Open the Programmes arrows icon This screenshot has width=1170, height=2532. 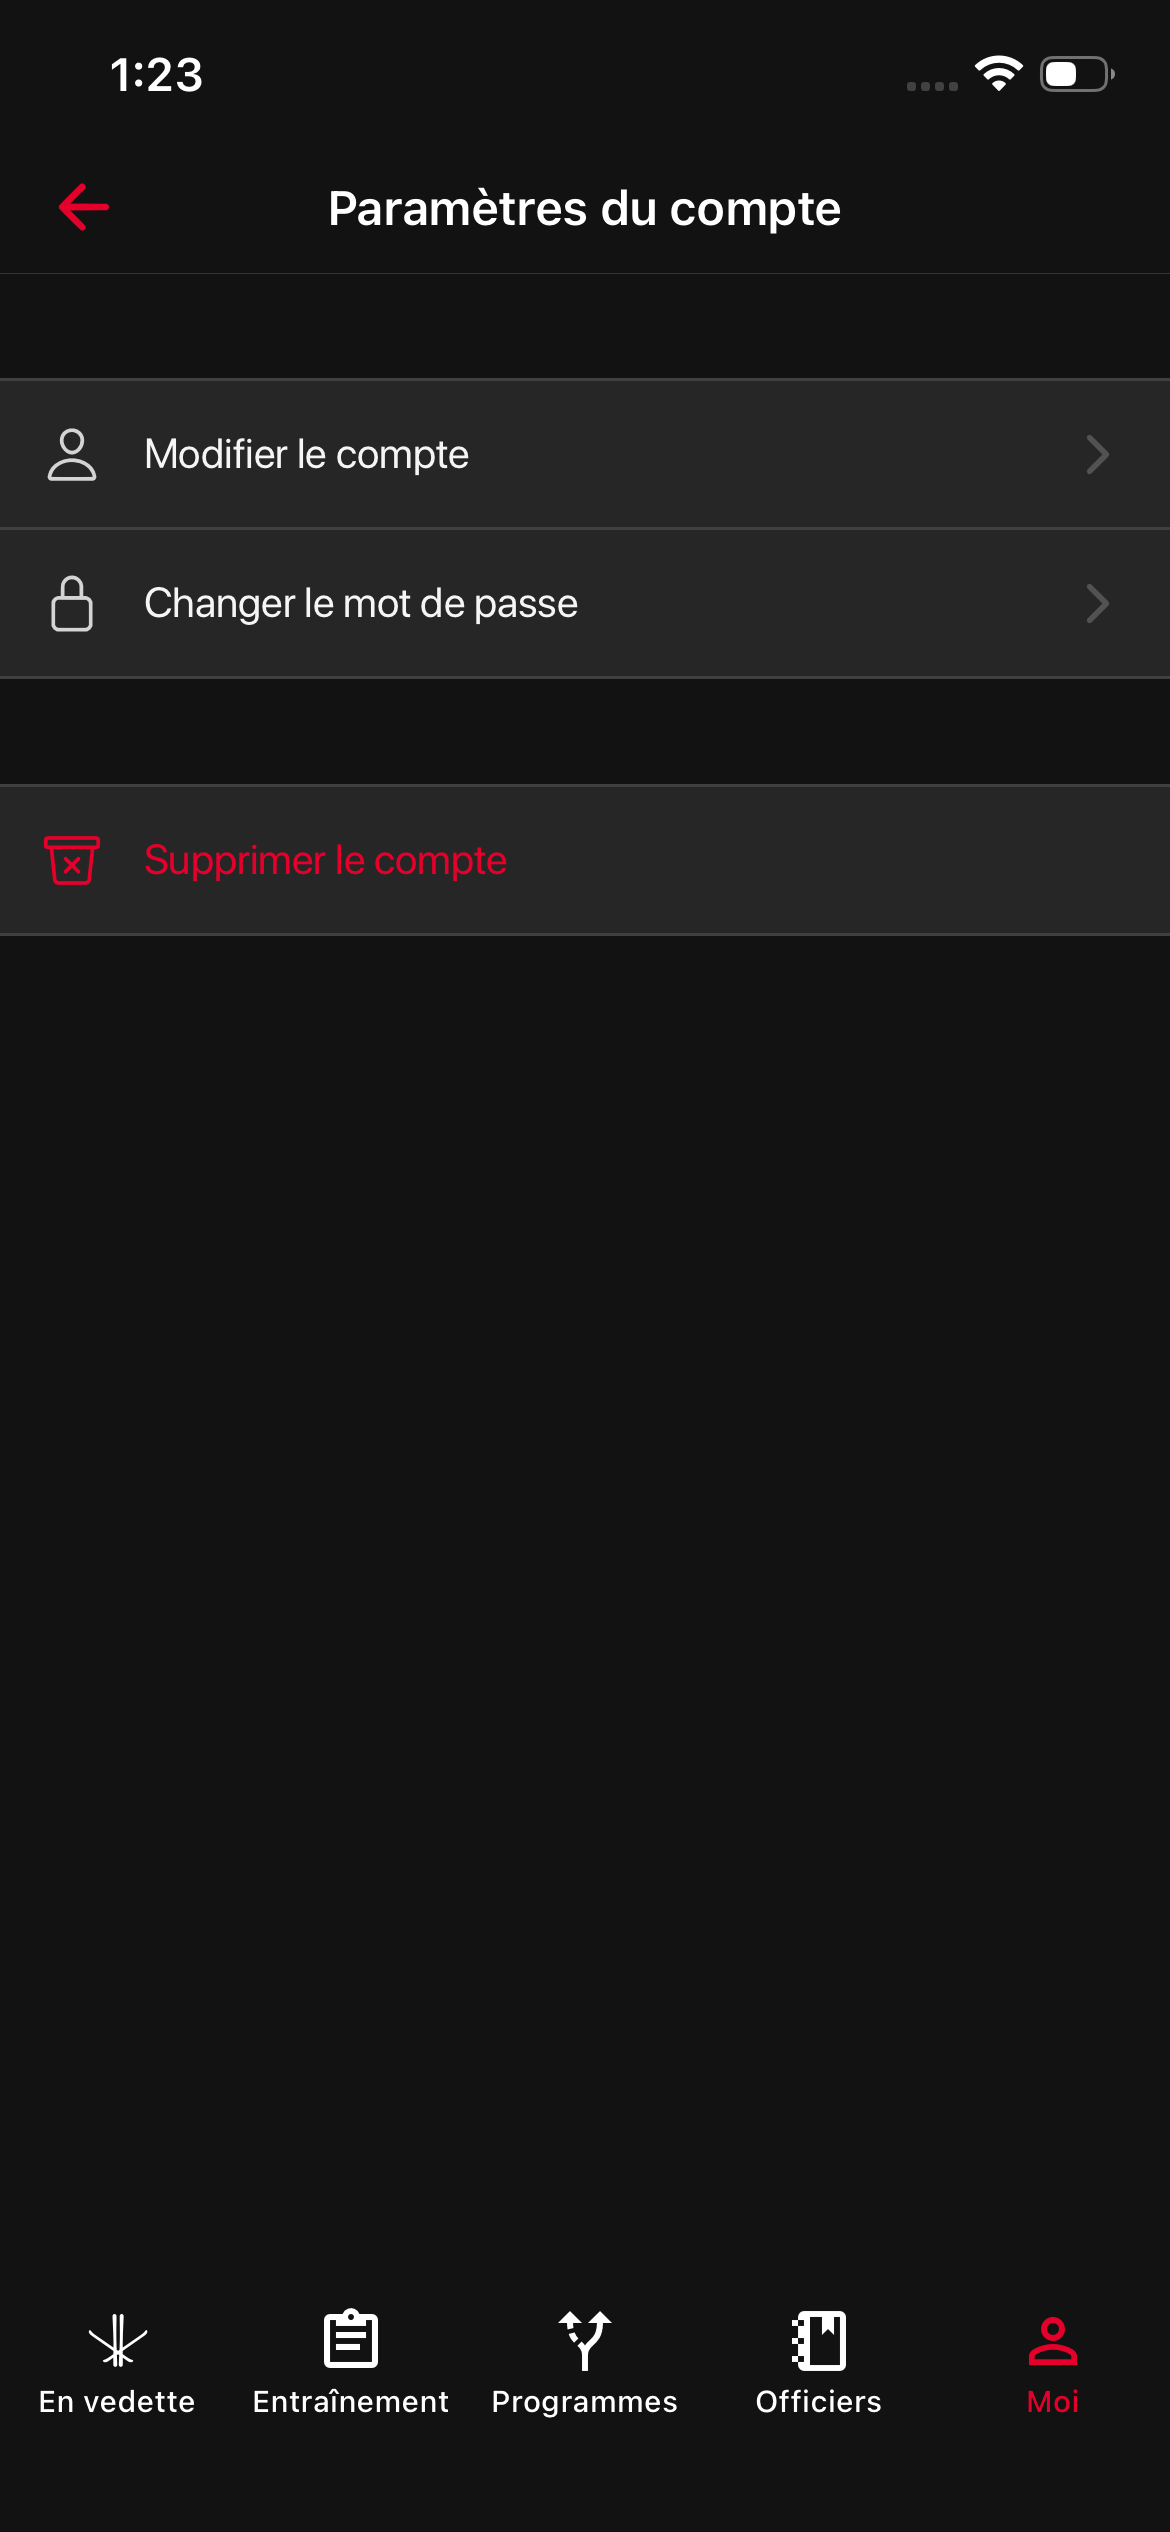585,2340
